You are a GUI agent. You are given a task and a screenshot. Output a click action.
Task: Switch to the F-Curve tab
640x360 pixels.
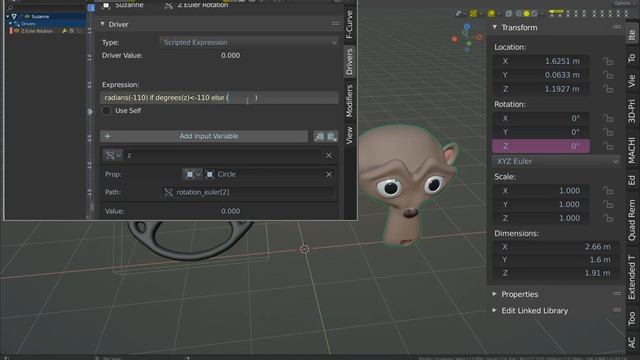(349, 24)
